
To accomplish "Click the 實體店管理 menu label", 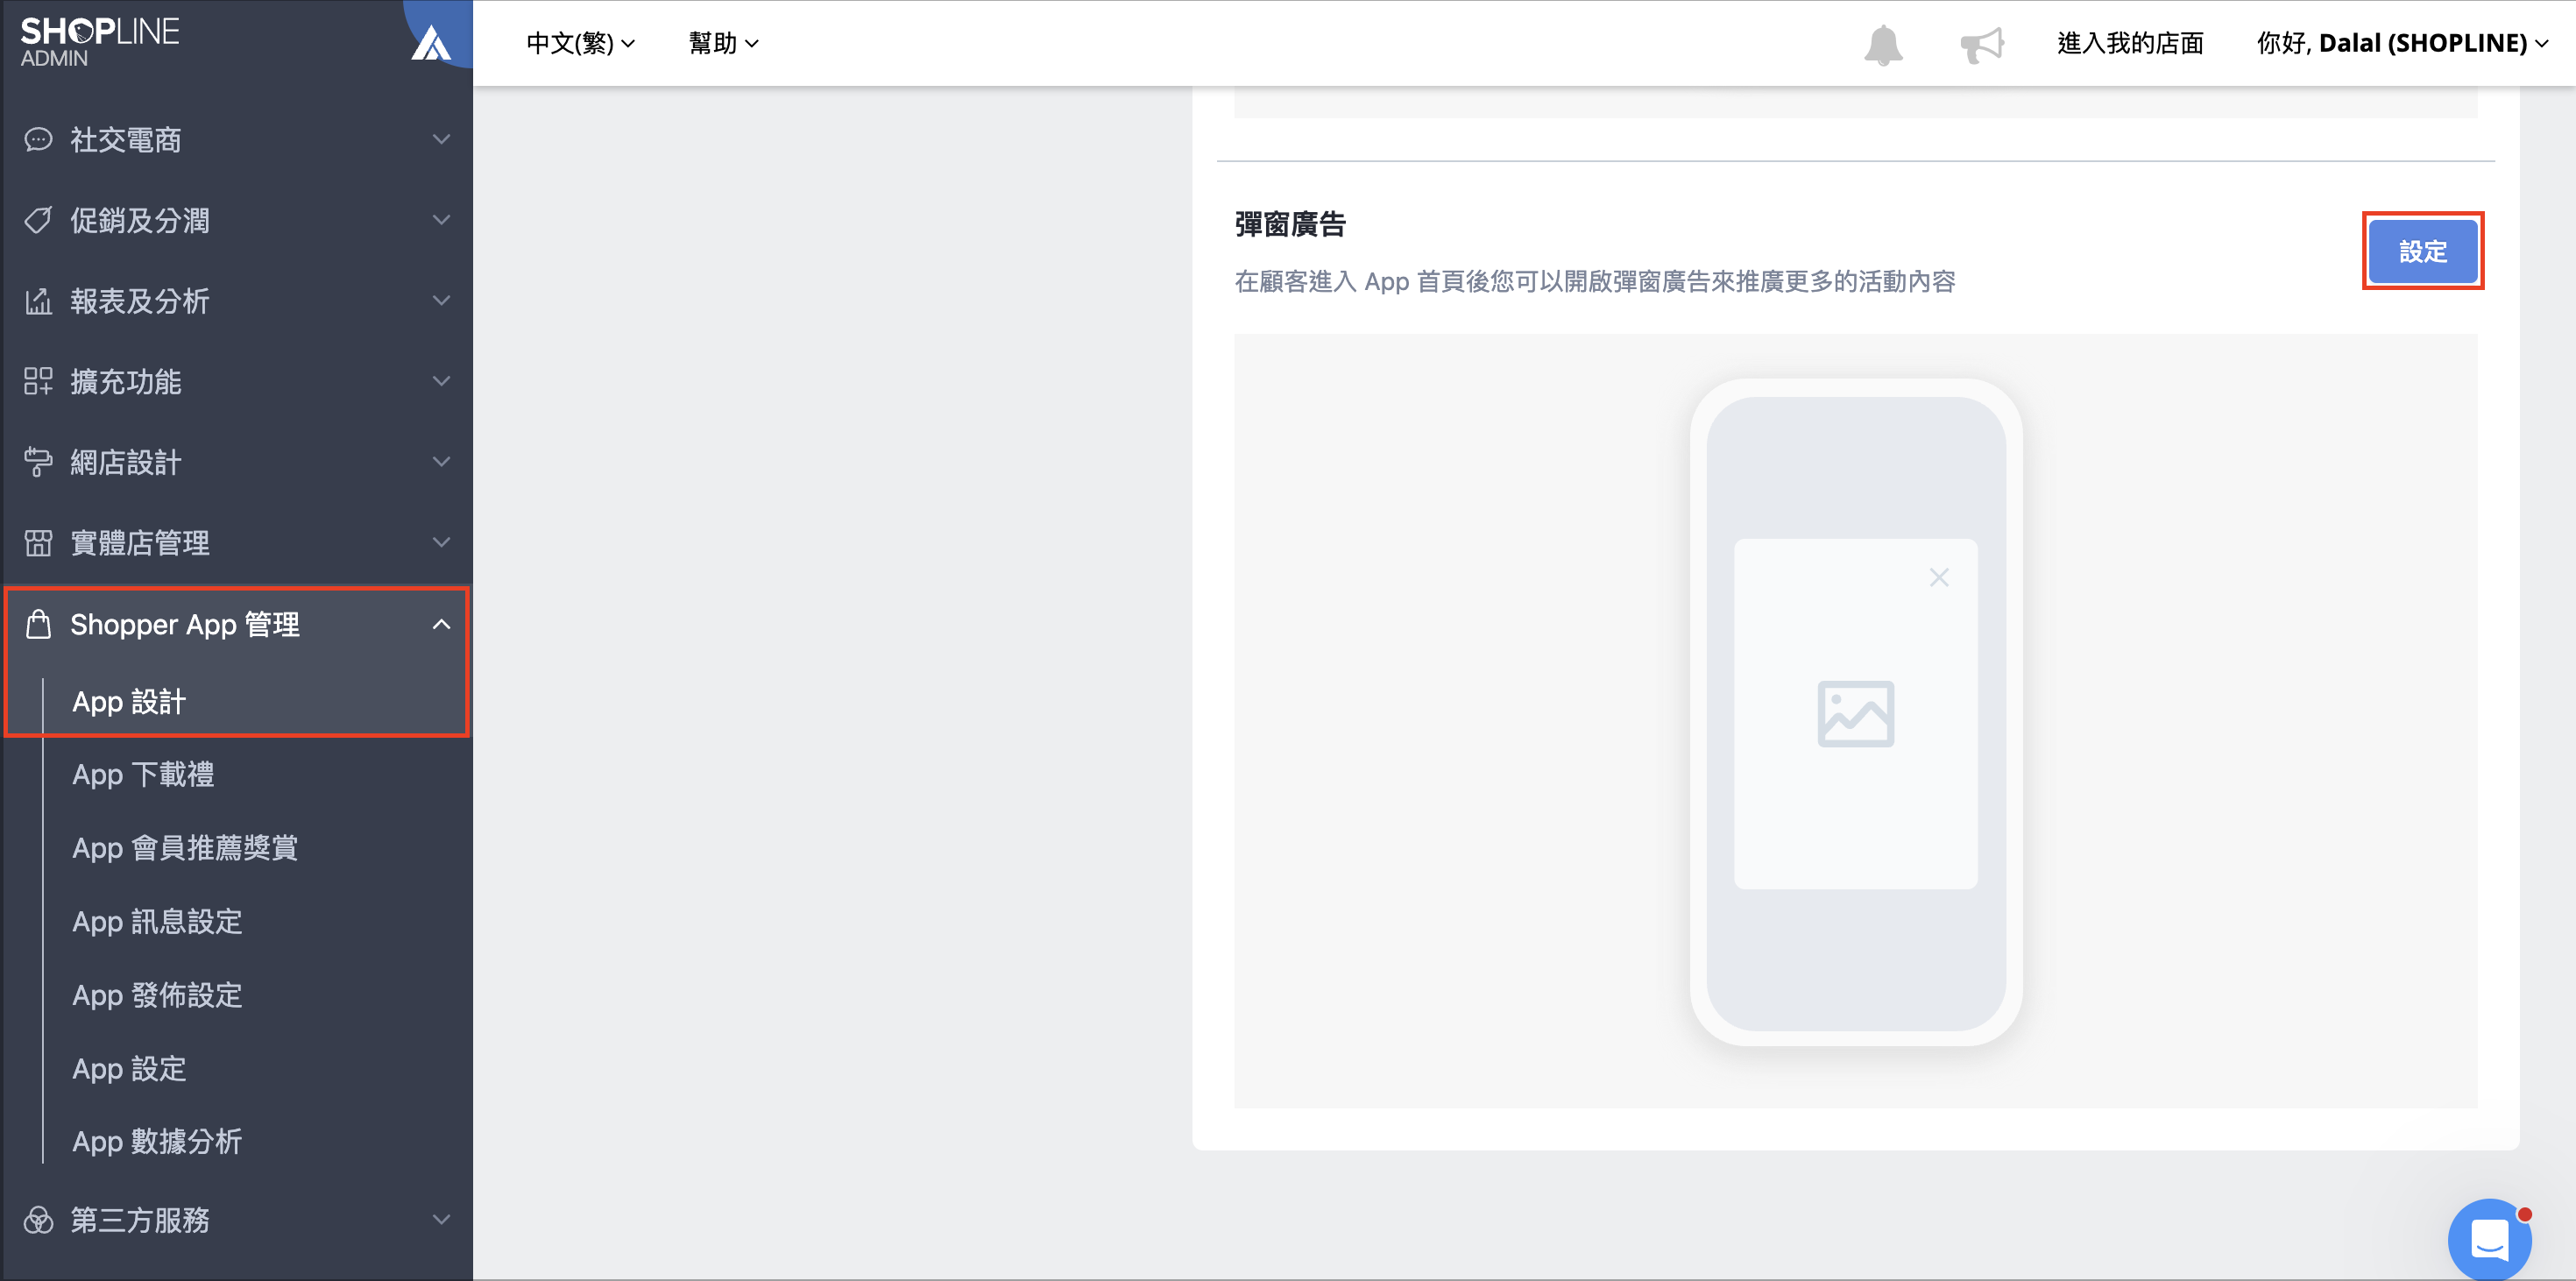I will pos(140,542).
